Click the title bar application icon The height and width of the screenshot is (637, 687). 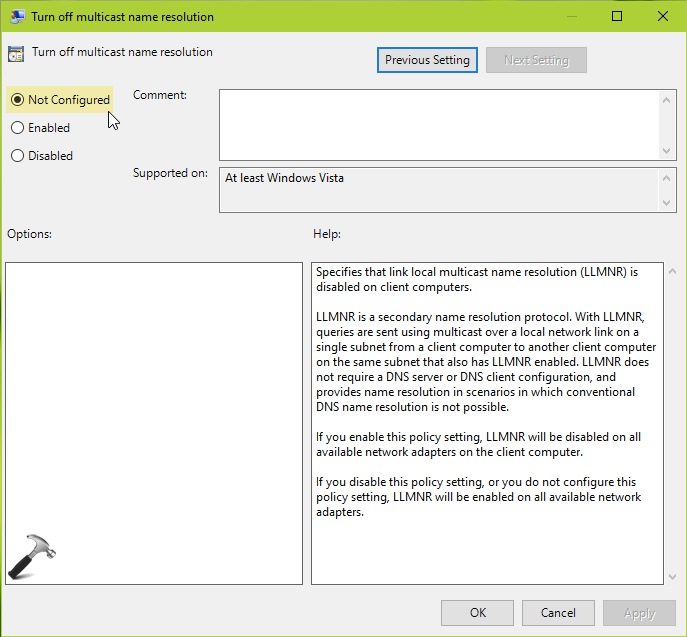[x=18, y=17]
